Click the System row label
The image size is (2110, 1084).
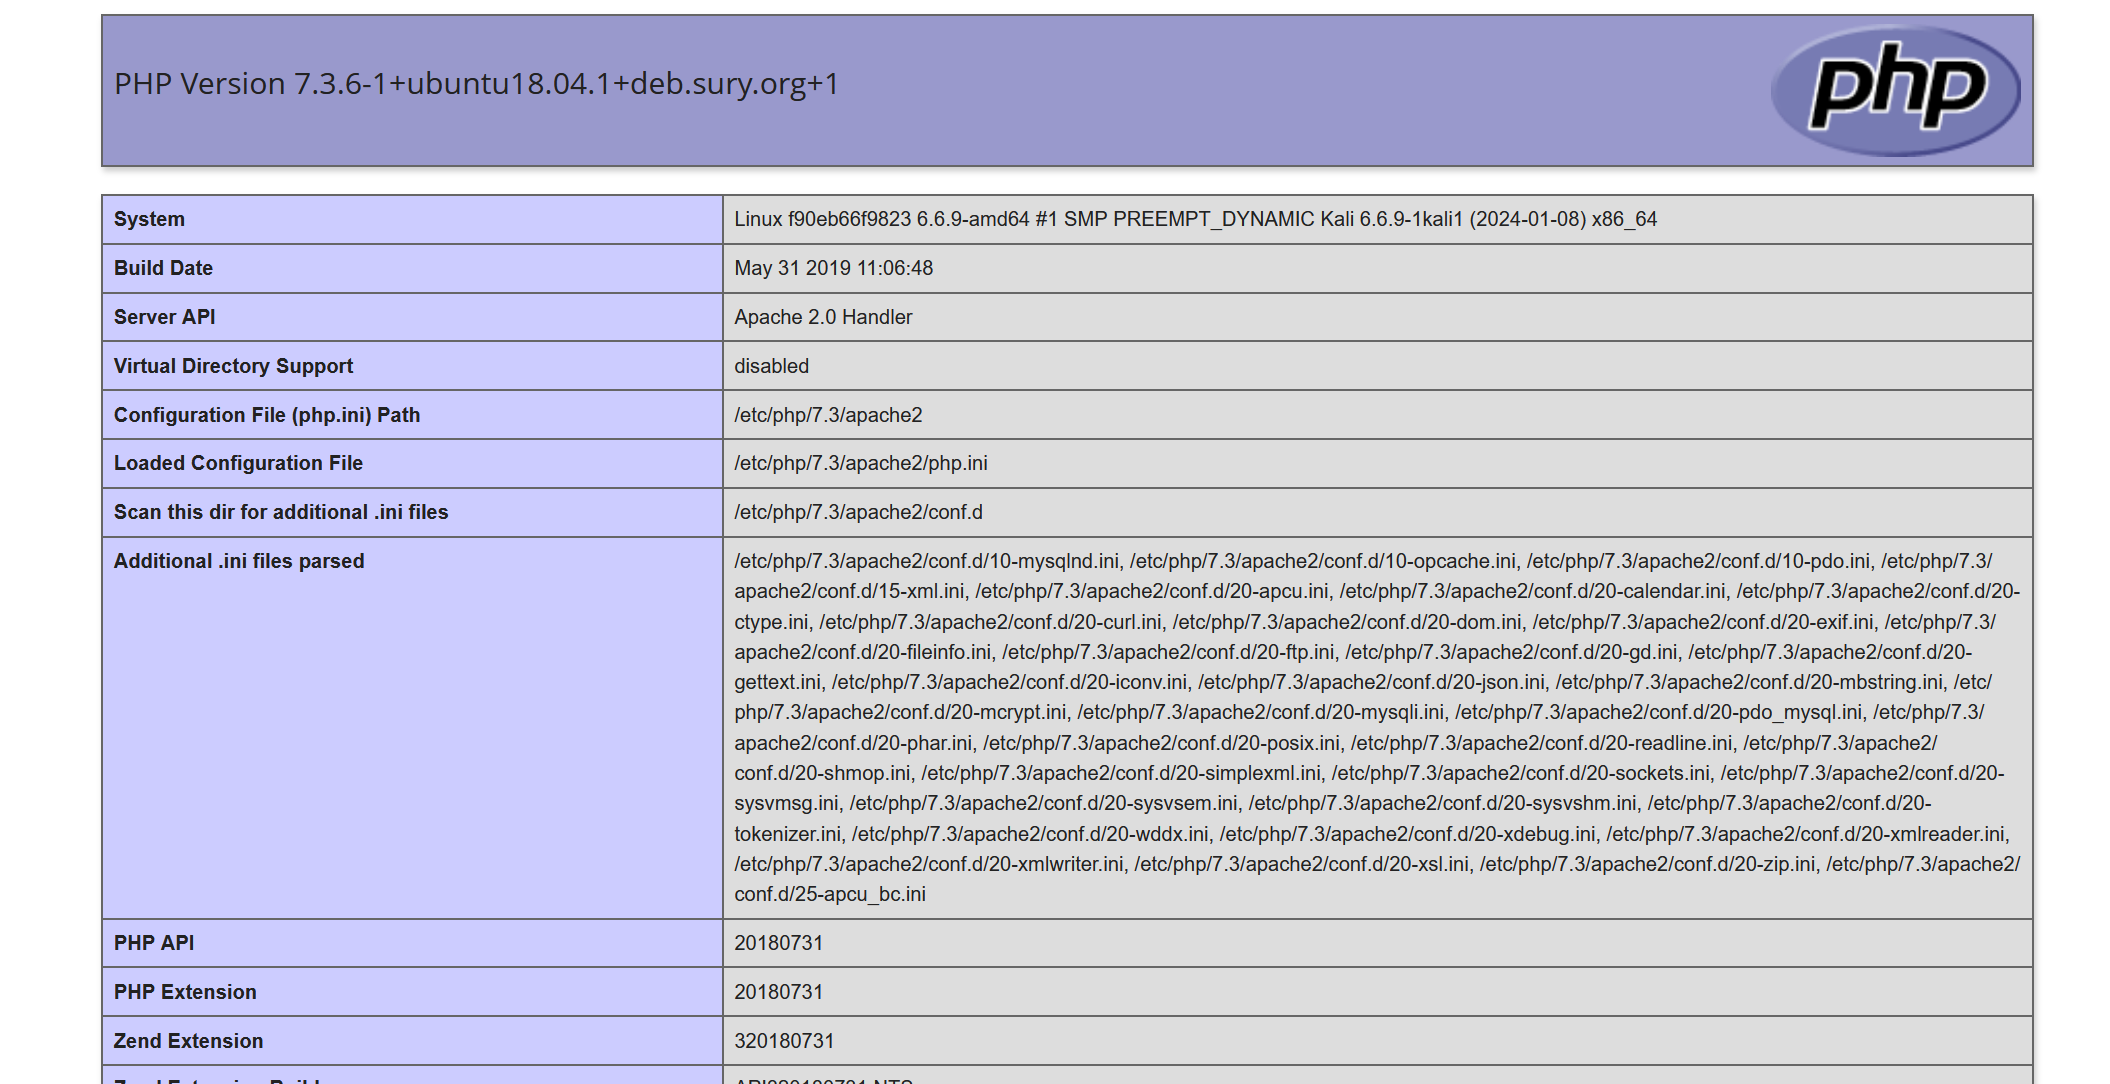[149, 219]
